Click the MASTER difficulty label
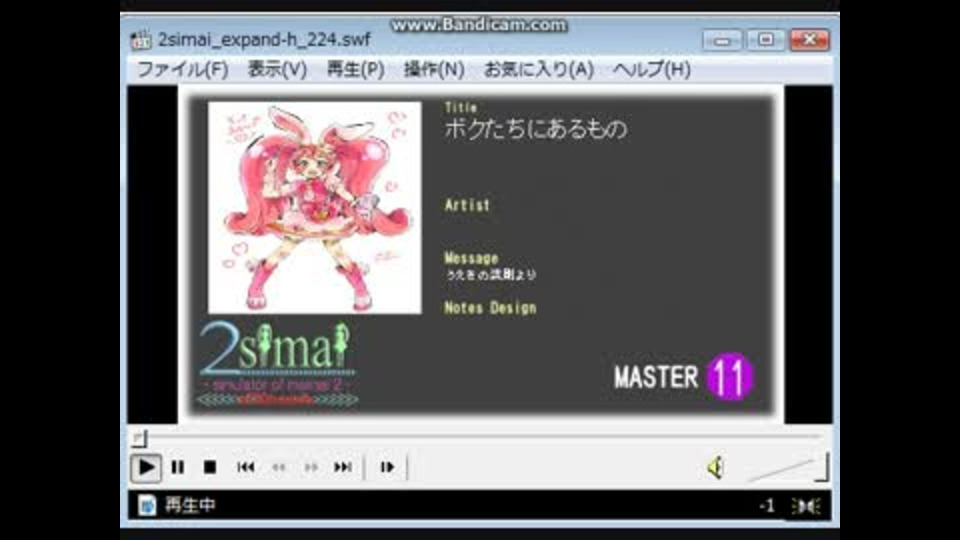The width and height of the screenshot is (960, 540). click(x=656, y=377)
